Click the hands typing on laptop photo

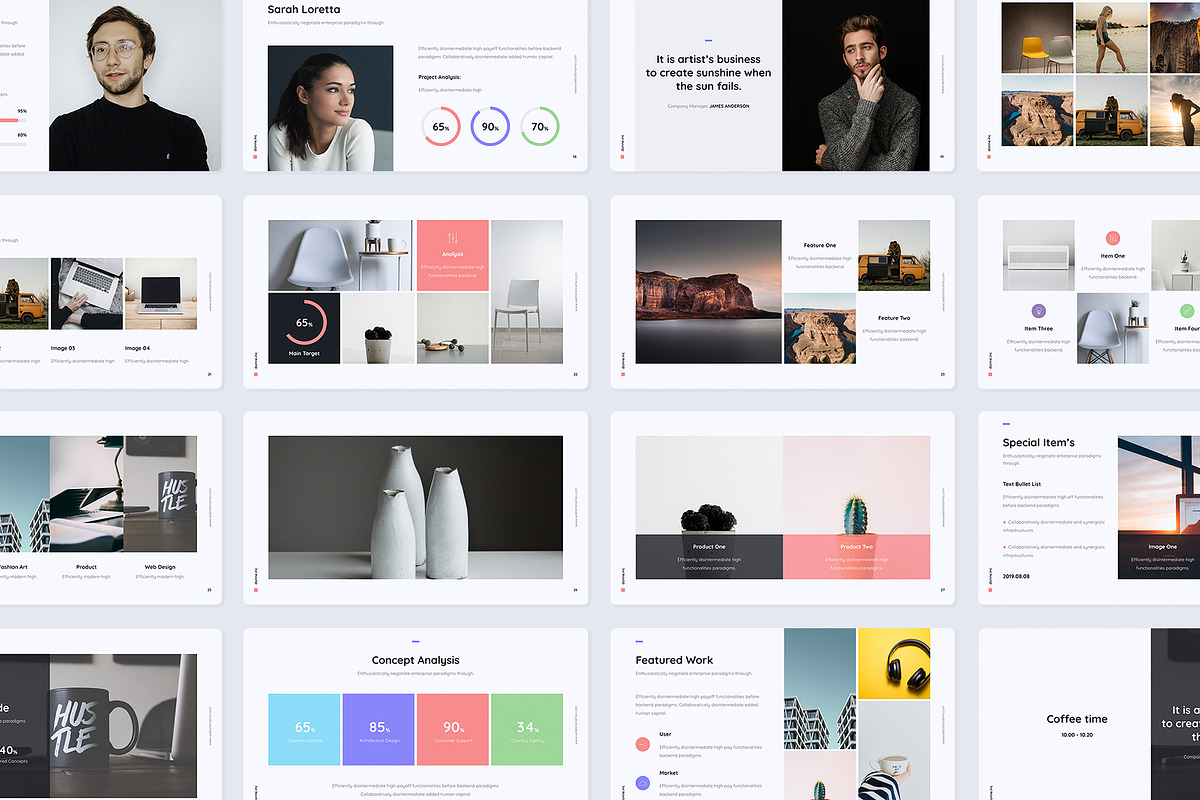pos(86,294)
